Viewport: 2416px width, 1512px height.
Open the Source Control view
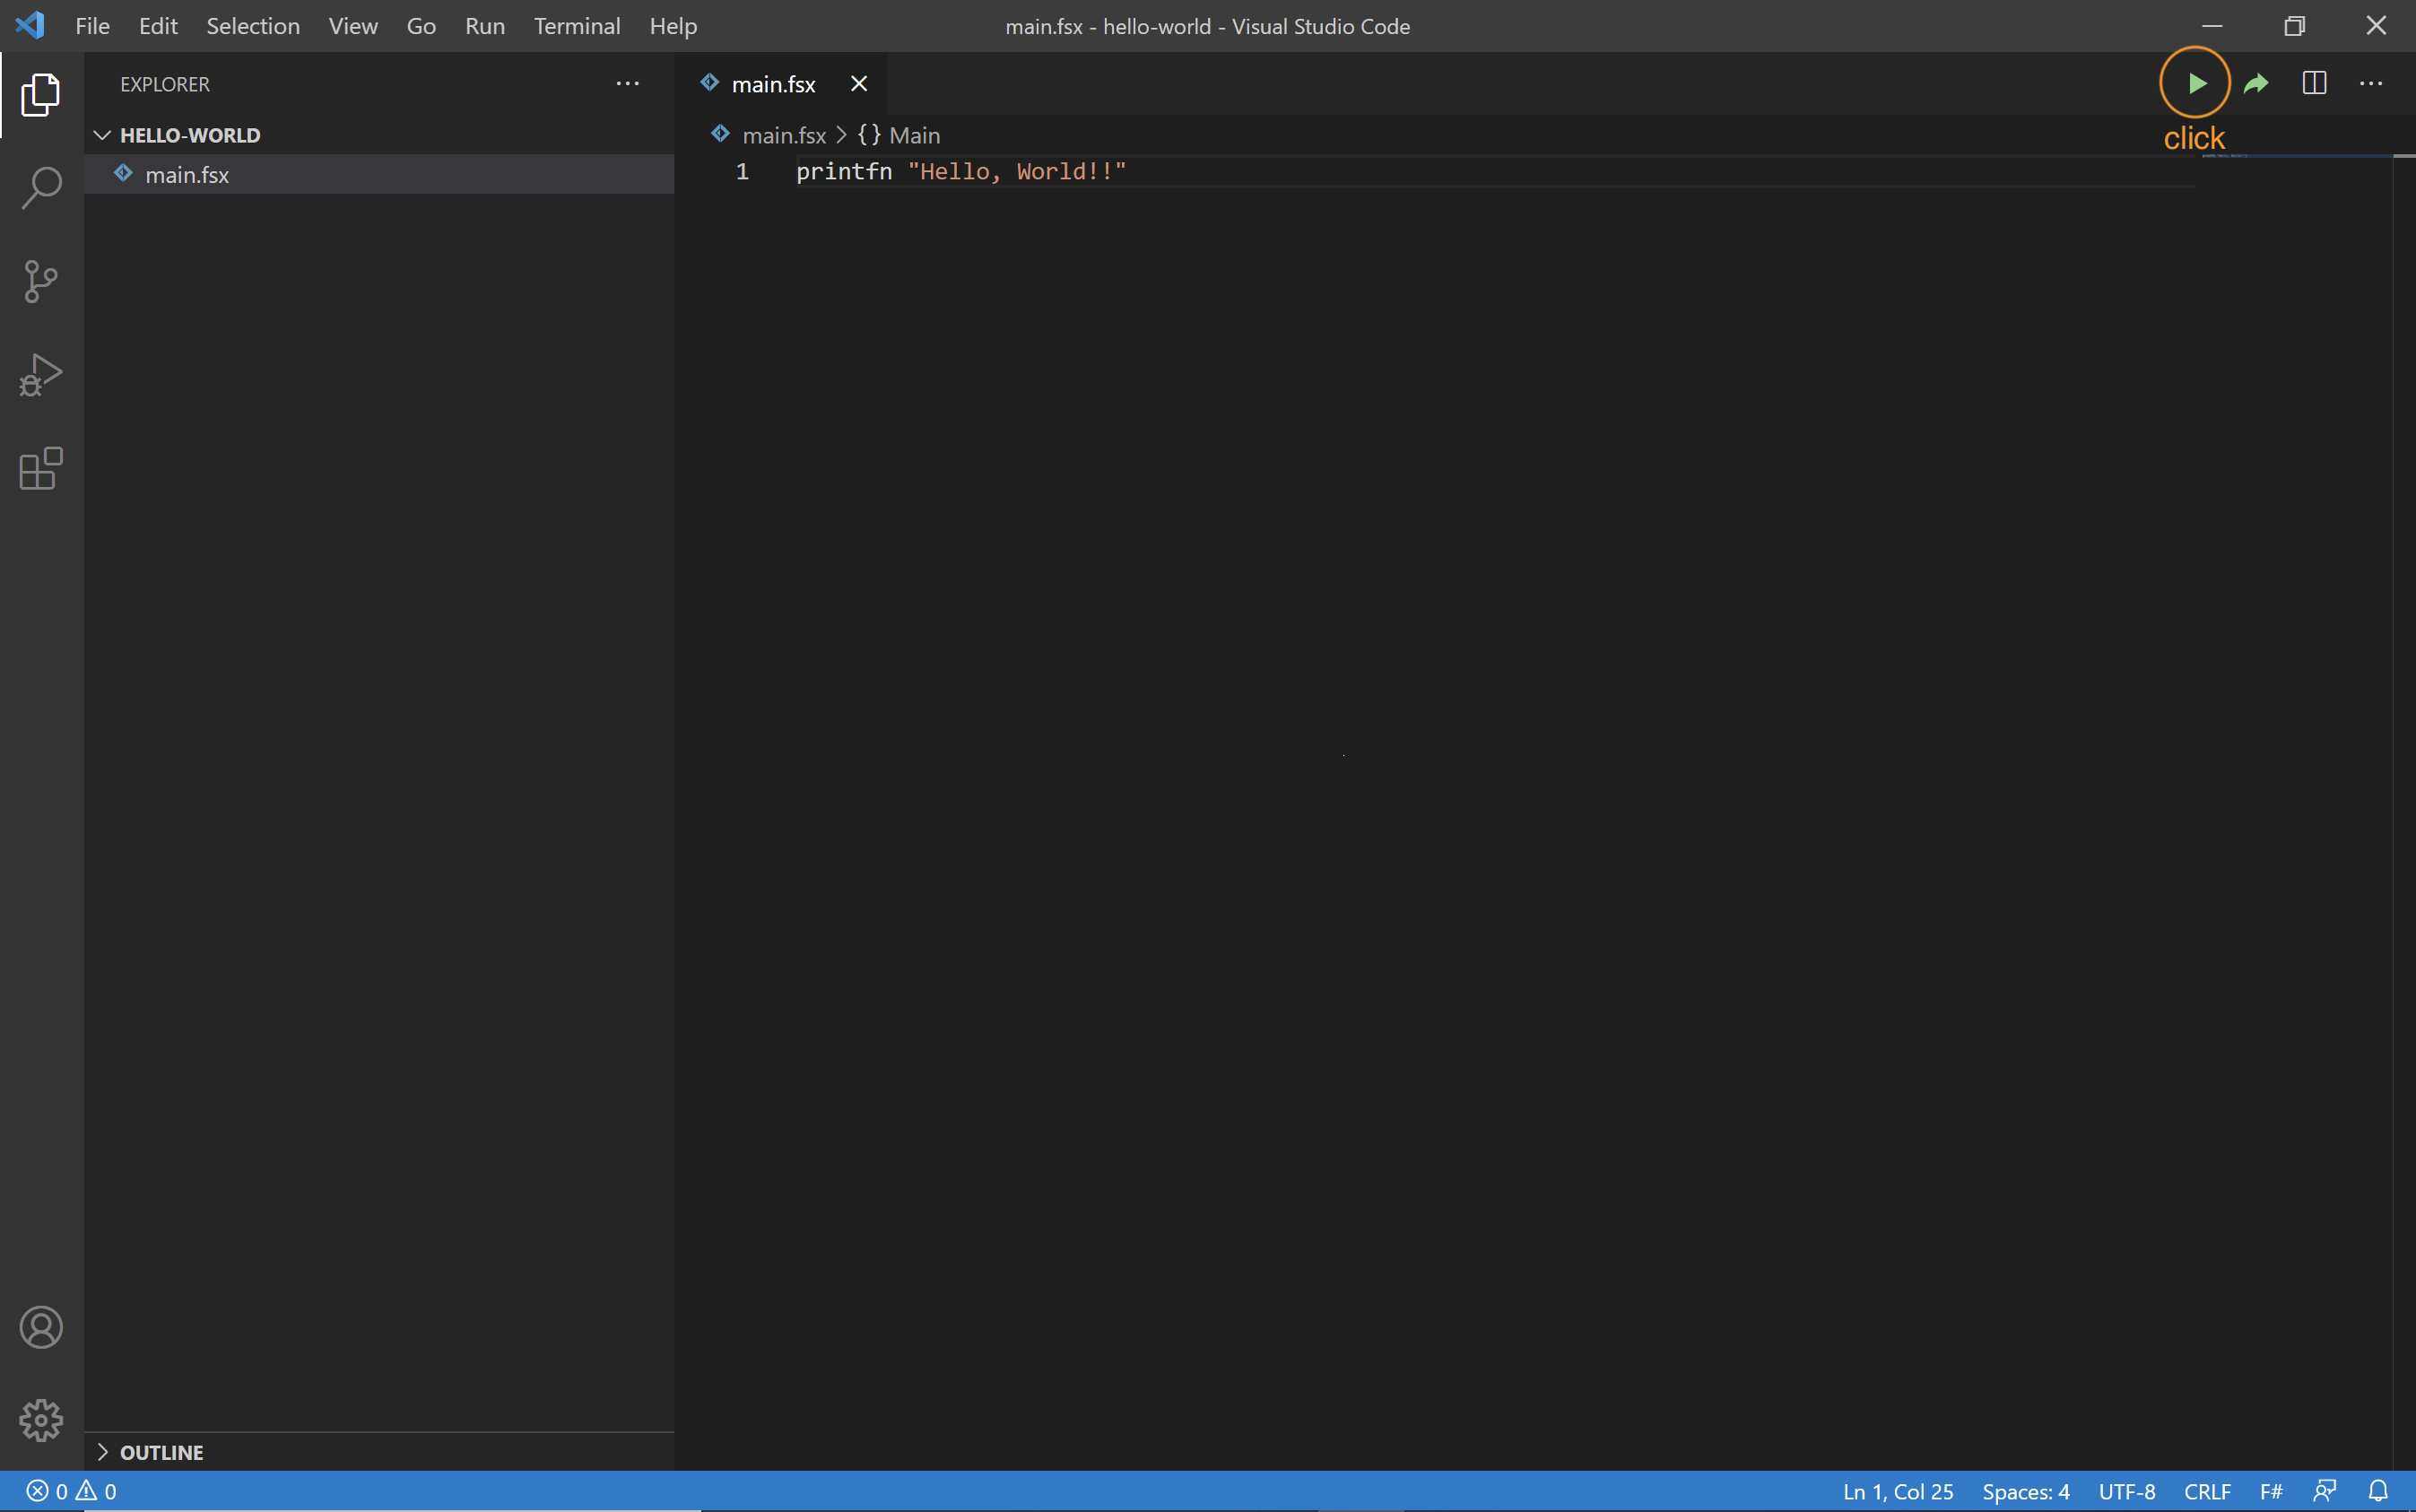41,281
